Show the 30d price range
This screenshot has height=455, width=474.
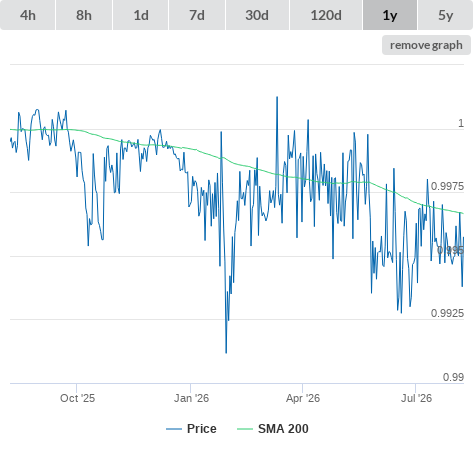point(257,15)
